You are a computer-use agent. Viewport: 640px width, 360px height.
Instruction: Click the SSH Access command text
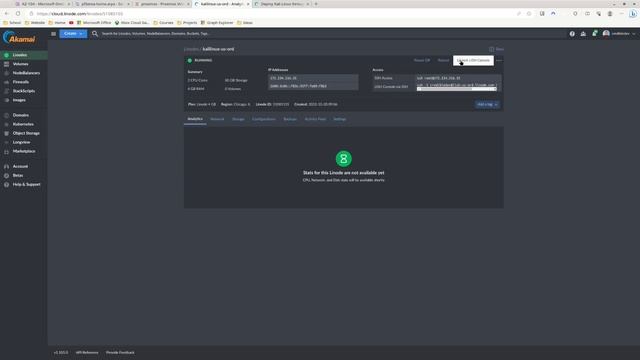coord(438,78)
